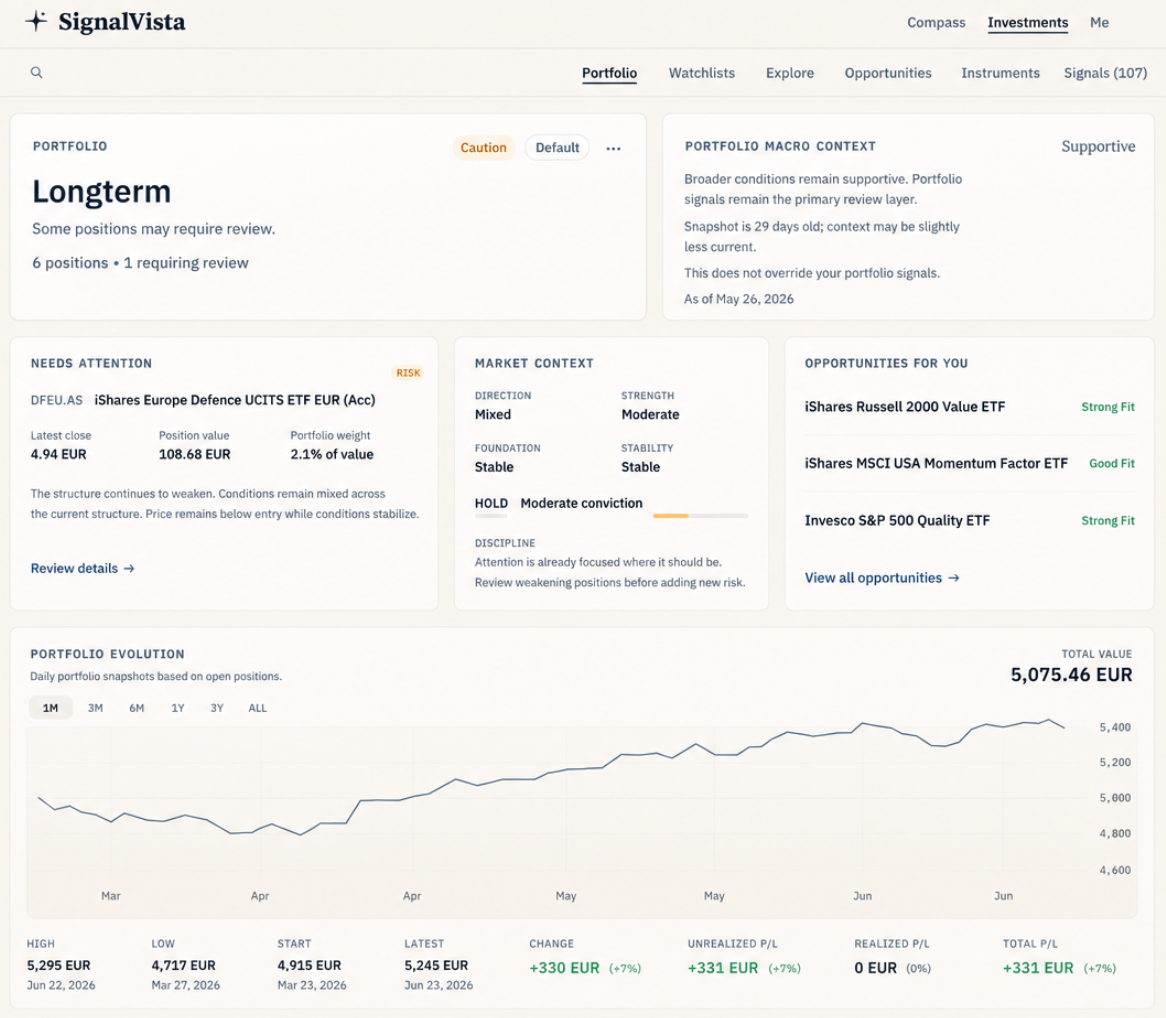
Task: Open iShares MSCI USA Momentum Factor ETF
Action: pyautogui.click(x=970, y=463)
